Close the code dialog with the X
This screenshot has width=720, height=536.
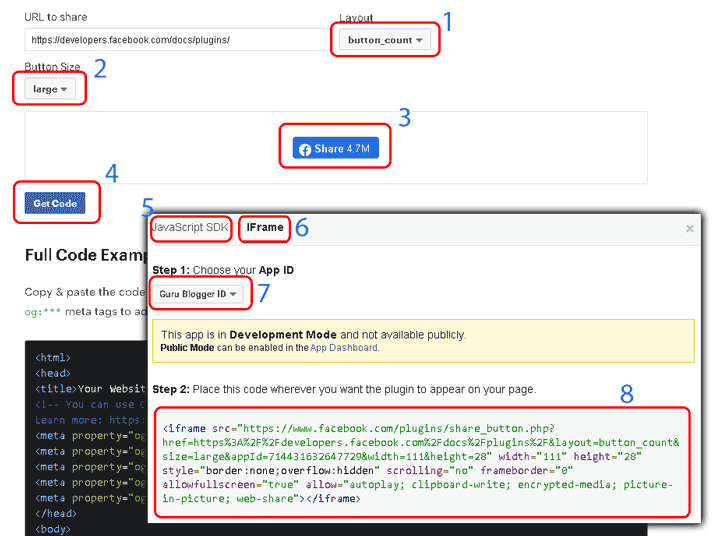[x=689, y=228]
